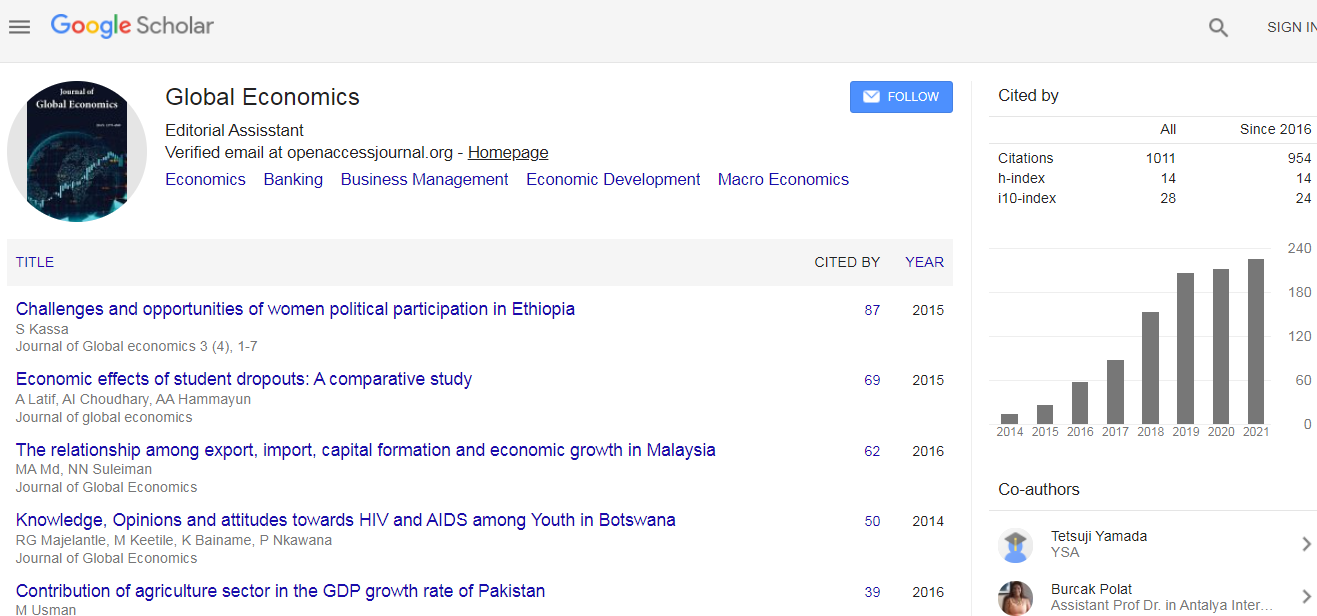The height and width of the screenshot is (616, 1317).
Task: Click the h-index label in the stats table
Action: (1021, 178)
